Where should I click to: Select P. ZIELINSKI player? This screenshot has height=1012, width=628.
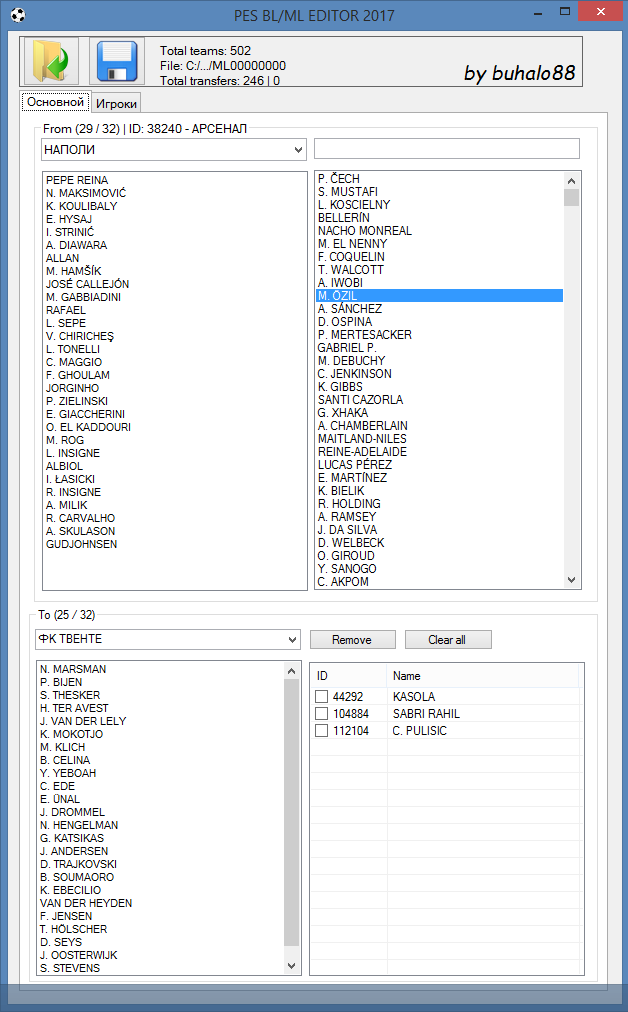click(77, 401)
